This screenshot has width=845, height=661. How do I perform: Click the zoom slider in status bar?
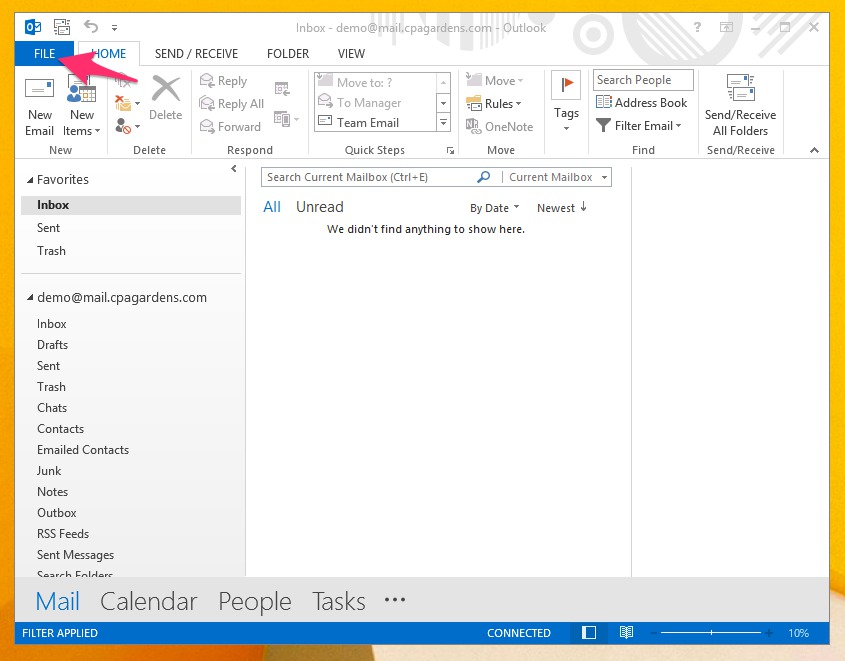click(711, 633)
